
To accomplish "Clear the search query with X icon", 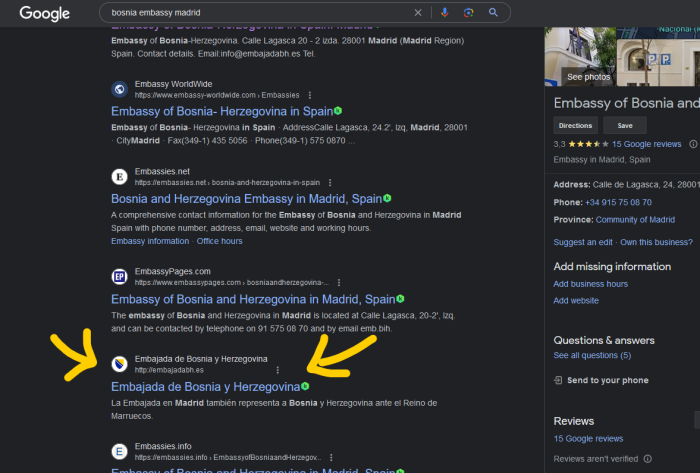I will point(418,12).
